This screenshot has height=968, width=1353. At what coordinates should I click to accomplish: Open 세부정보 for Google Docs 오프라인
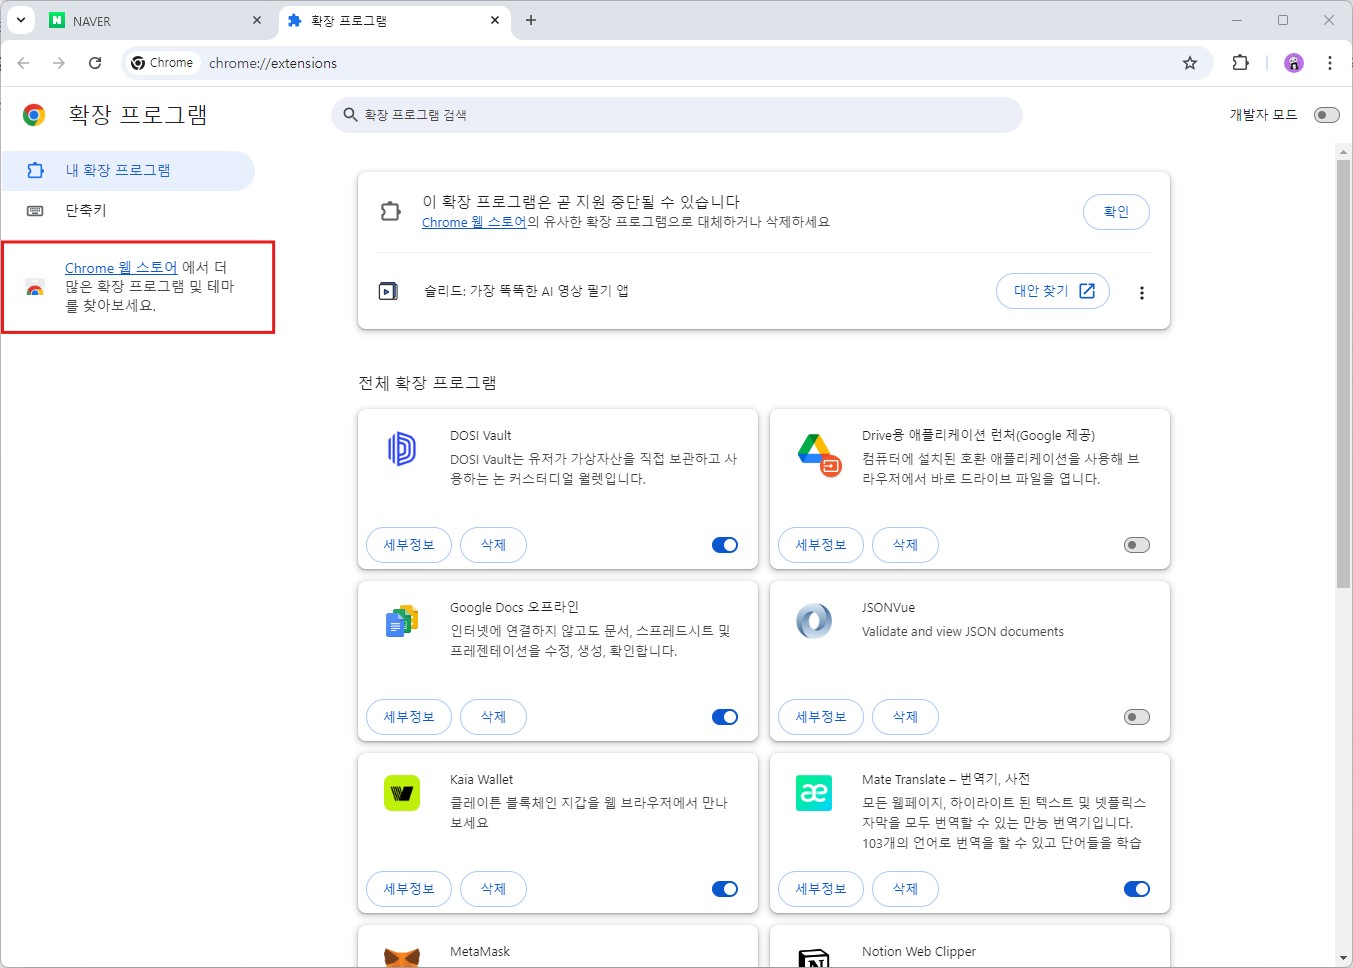pyautogui.click(x=409, y=717)
